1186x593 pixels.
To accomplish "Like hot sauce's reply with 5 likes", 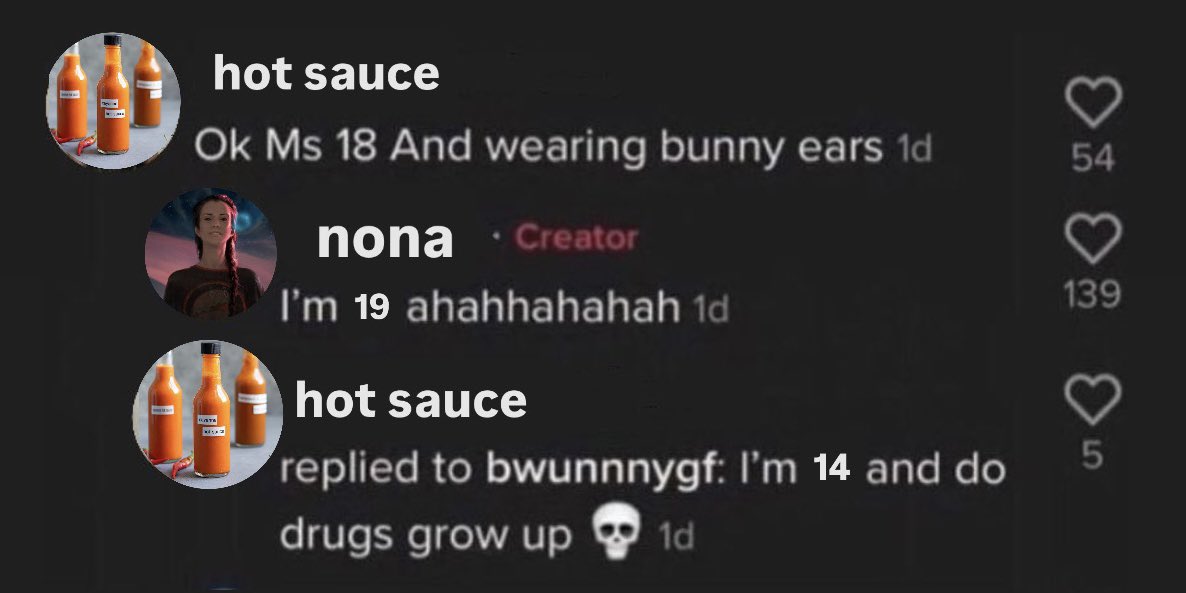I will click(x=1093, y=399).
